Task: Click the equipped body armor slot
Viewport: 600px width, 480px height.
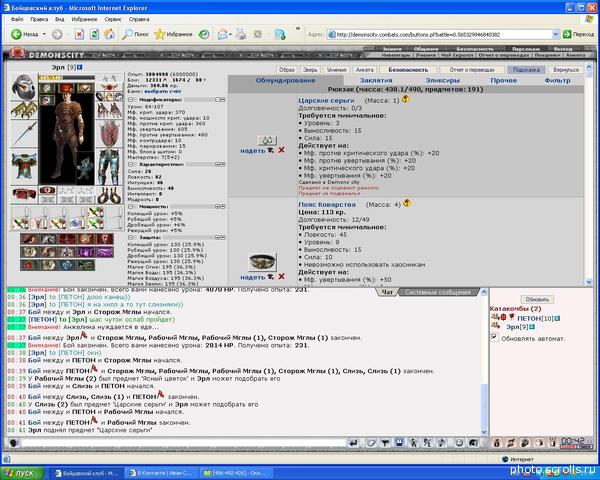Action: [x=24, y=166]
